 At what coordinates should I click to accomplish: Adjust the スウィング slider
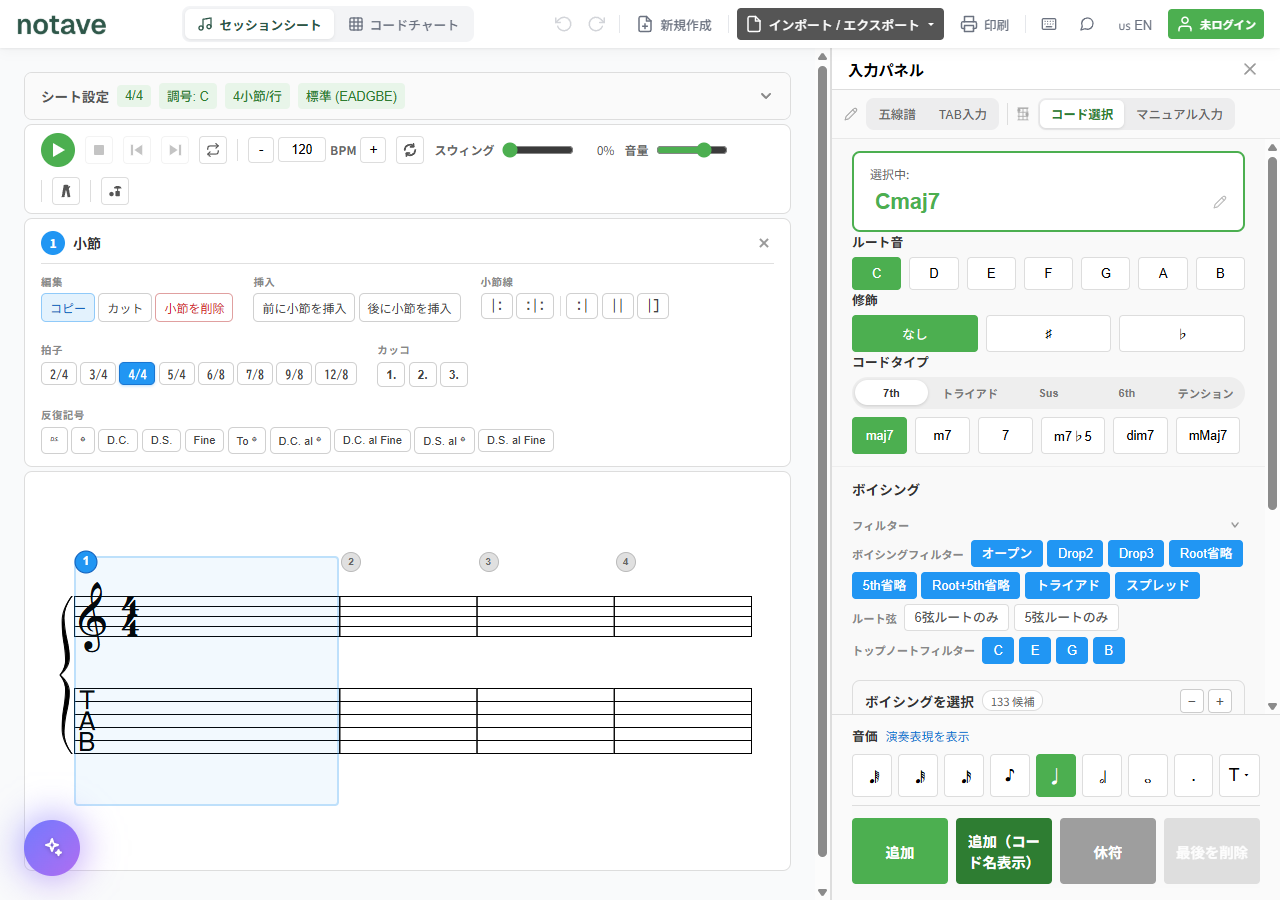coord(539,150)
